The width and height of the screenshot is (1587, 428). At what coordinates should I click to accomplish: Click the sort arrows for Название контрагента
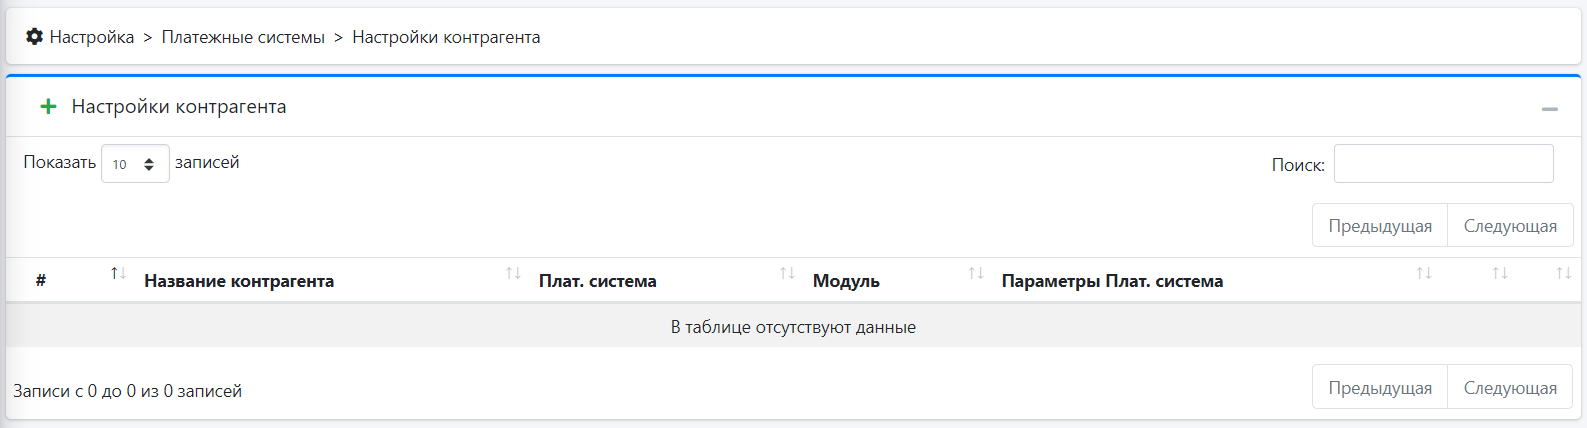coord(513,273)
